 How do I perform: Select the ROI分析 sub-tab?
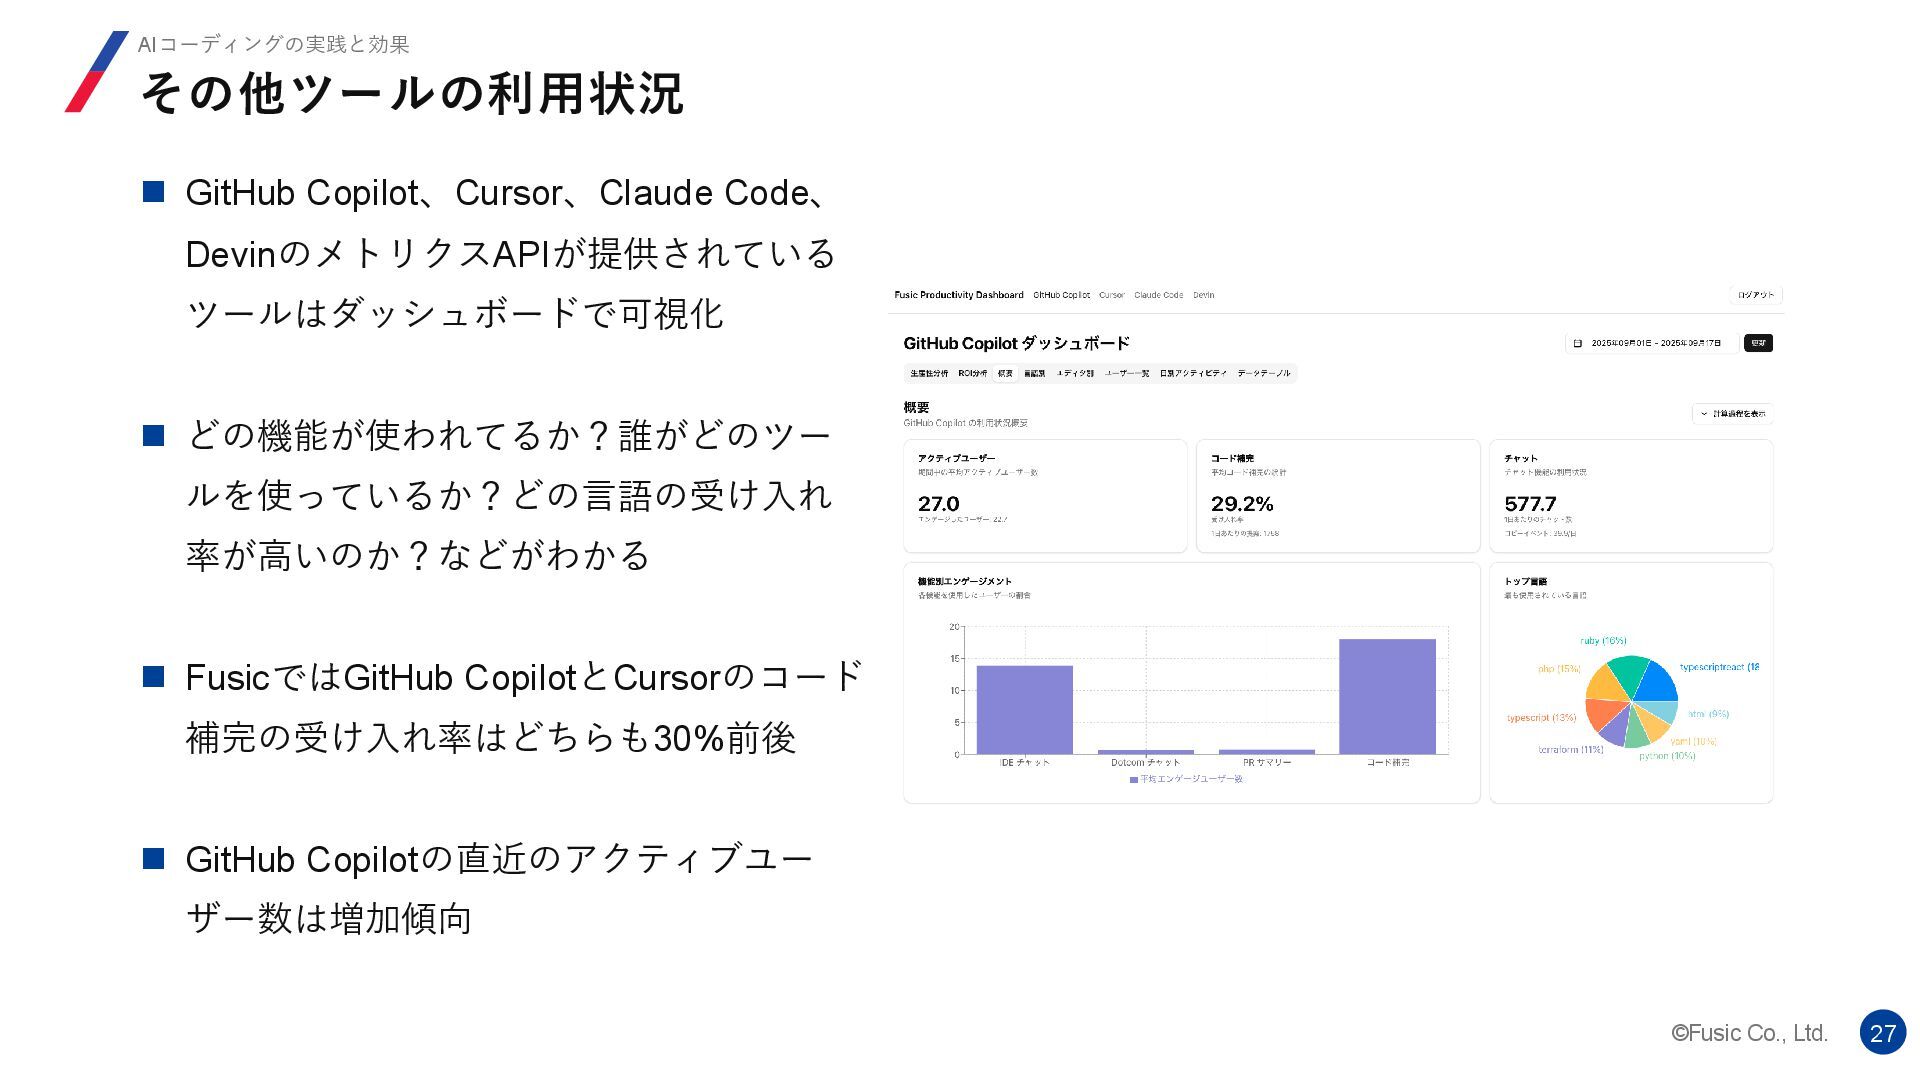[x=972, y=373]
